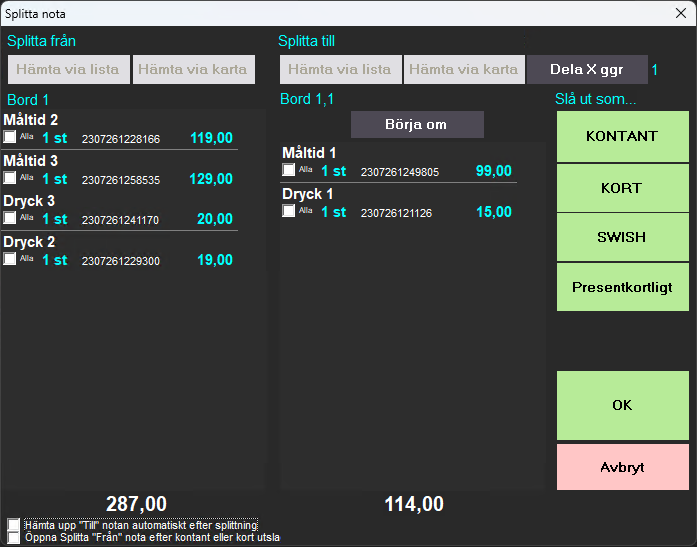The image size is (697, 547).
Task: Confirm the split with OK
Action: pyautogui.click(x=622, y=405)
